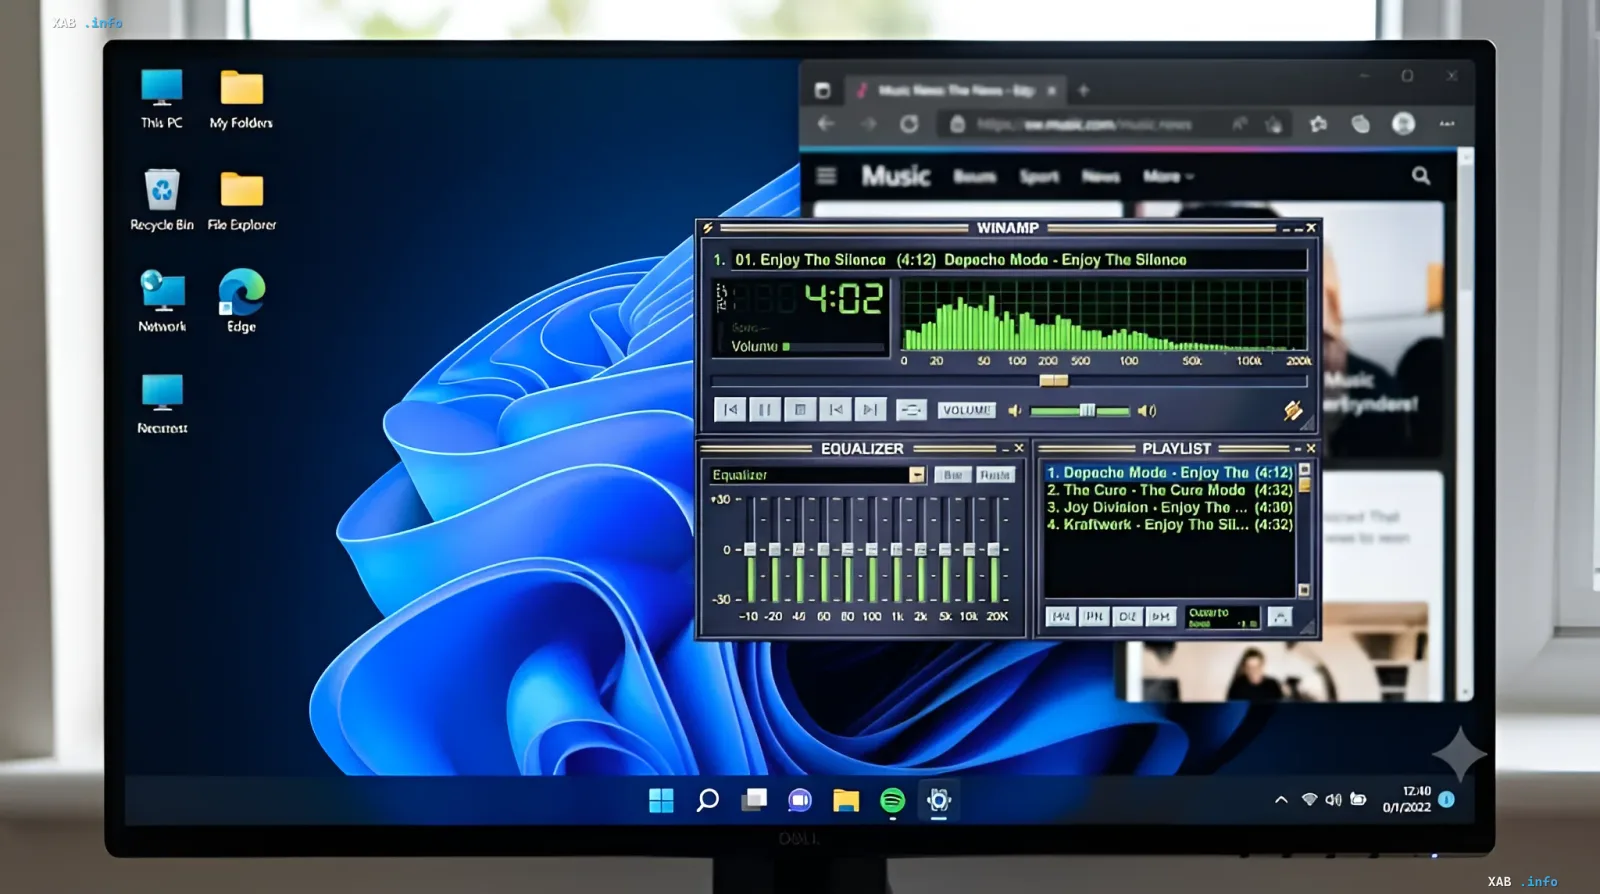Image resolution: width=1600 pixels, height=894 pixels.
Task: Click the rightmost button in Equalizer header row
Action: point(995,475)
